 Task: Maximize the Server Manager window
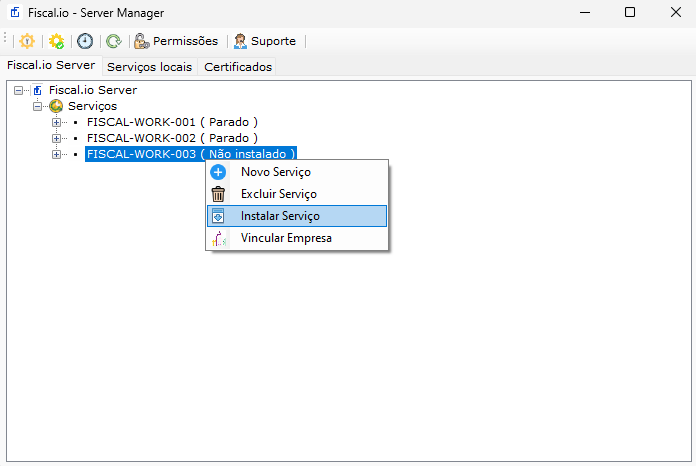tap(630, 12)
